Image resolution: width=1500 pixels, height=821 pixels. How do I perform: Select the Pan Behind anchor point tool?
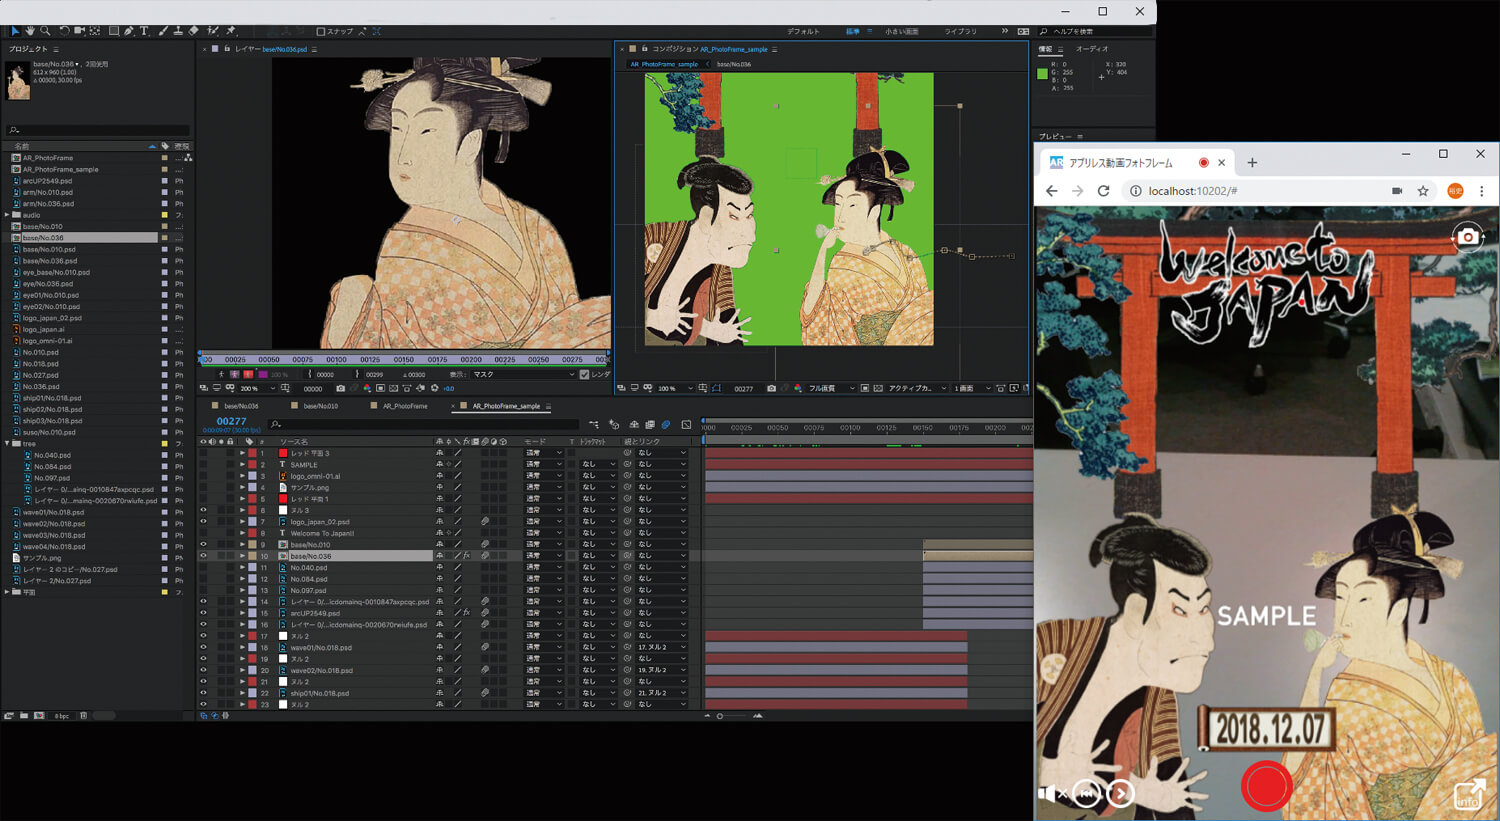click(95, 31)
